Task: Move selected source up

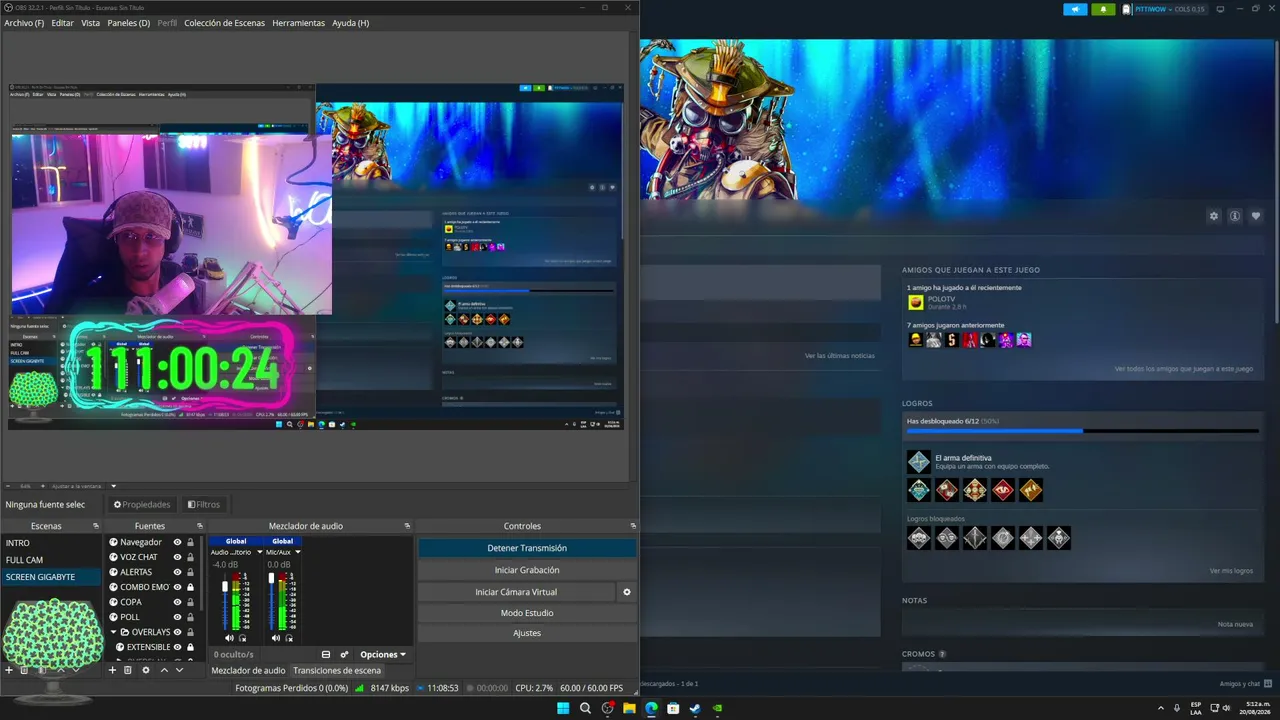Action: 164,670
